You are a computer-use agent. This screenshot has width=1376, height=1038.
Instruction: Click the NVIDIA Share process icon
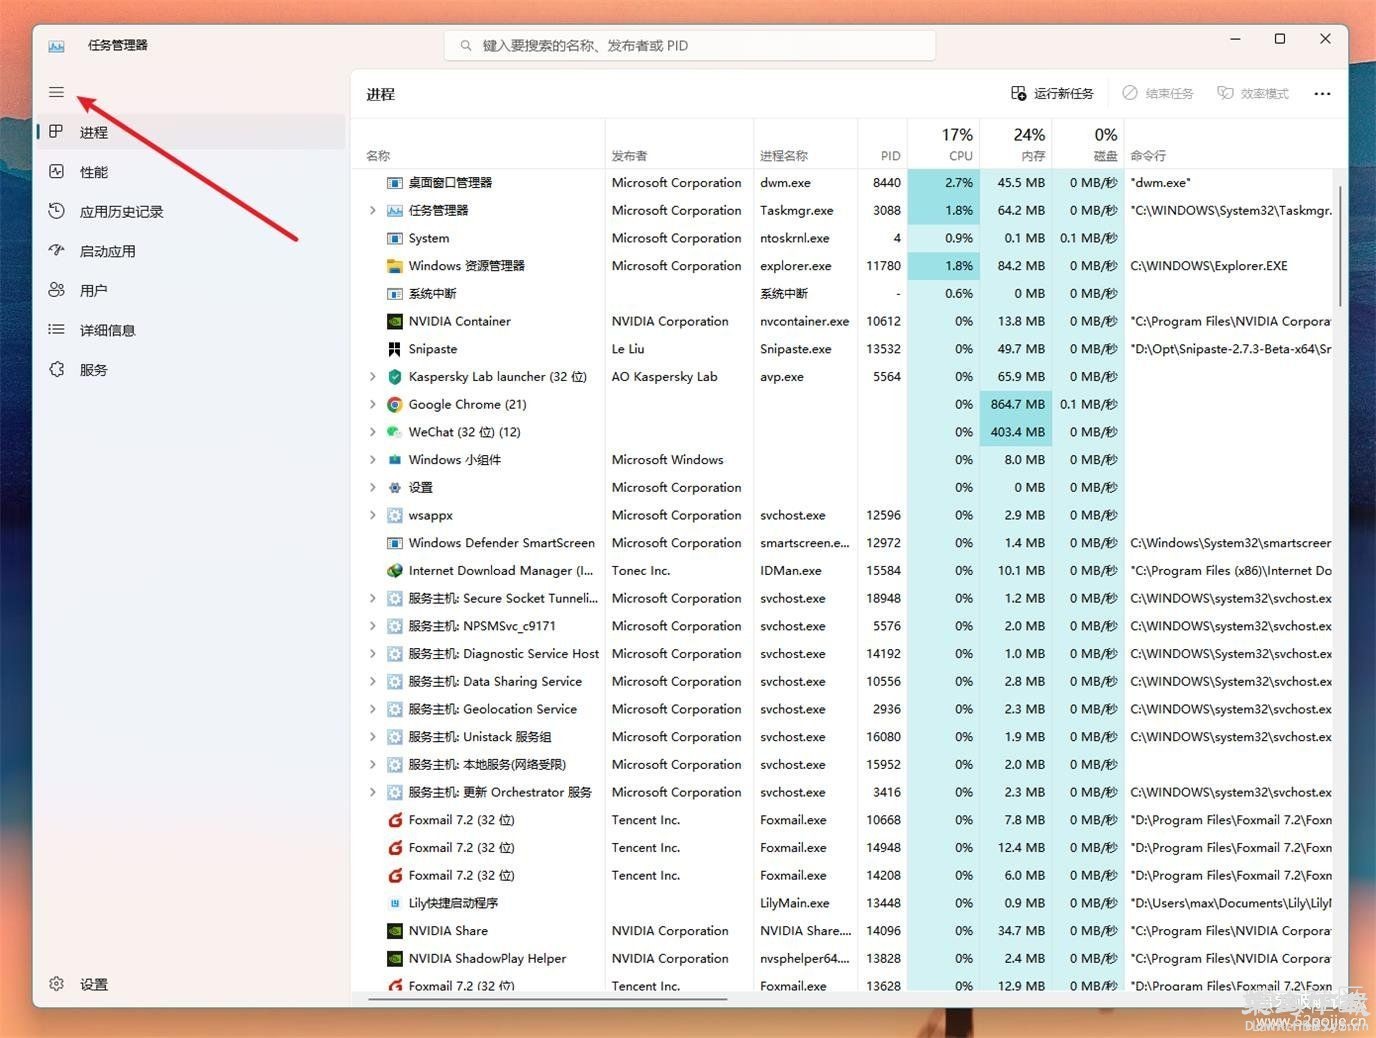click(394, 930)
